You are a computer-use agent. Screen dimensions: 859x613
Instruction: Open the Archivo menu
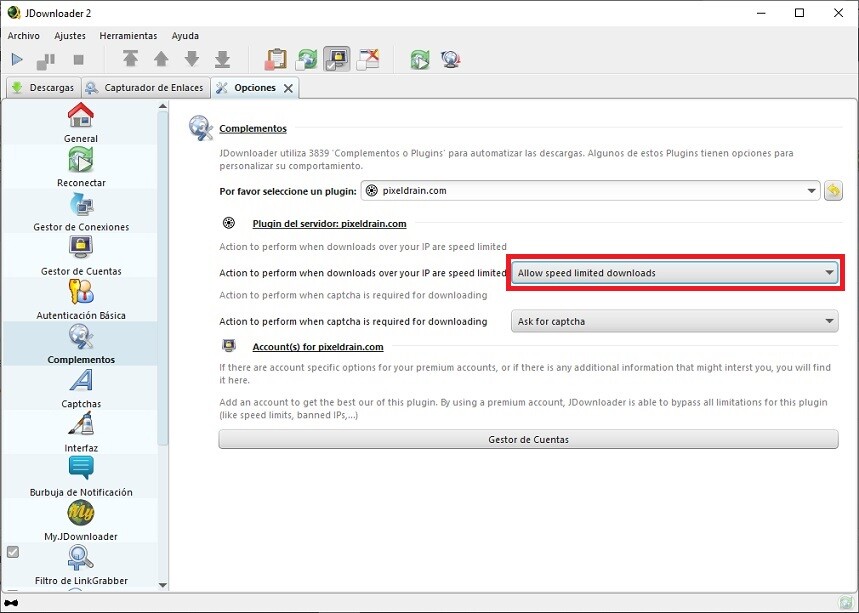point(24,36)
